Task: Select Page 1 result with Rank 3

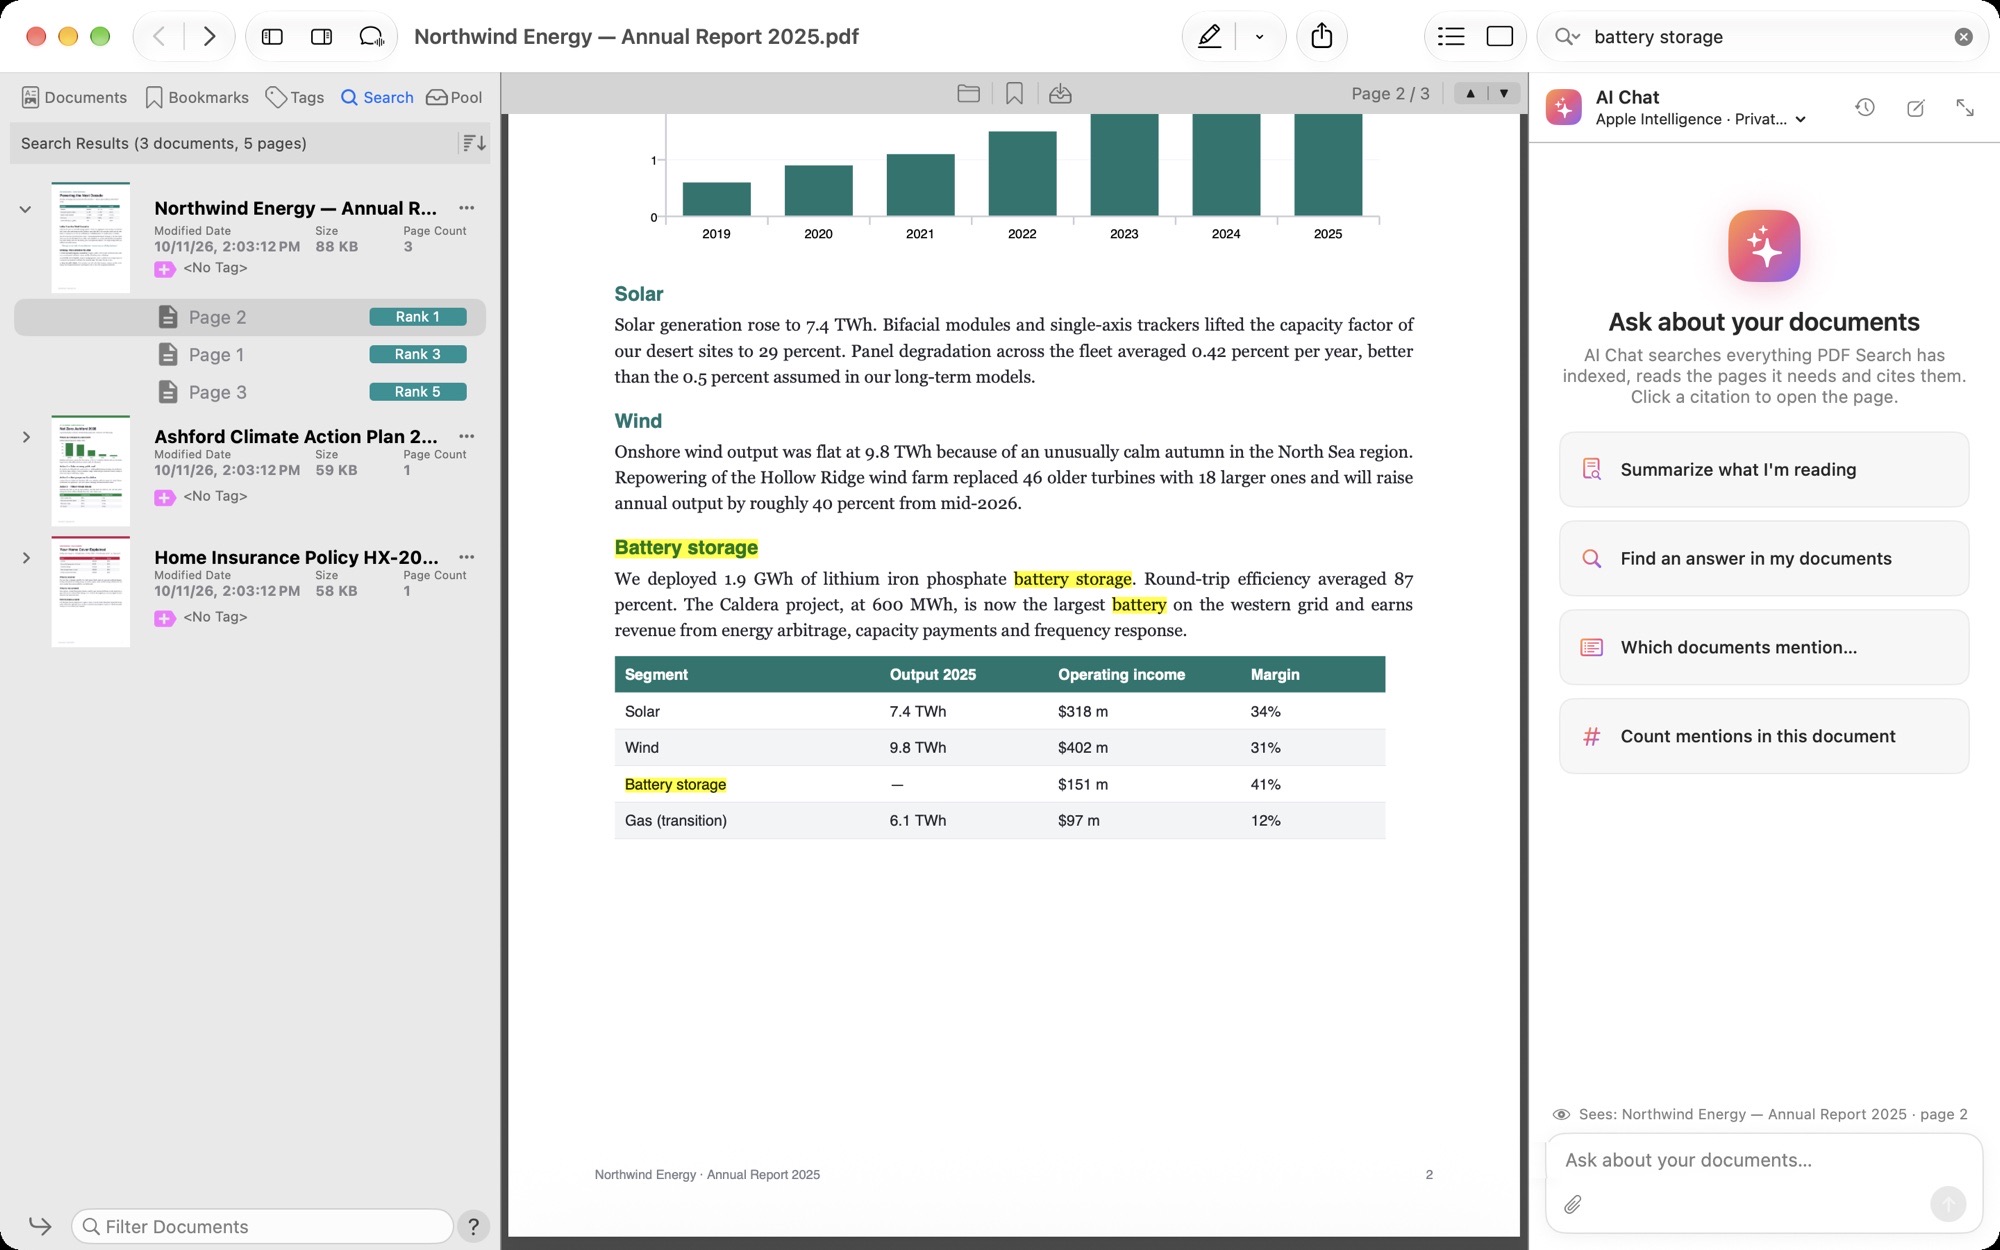Action: click(x=250, y=355)
